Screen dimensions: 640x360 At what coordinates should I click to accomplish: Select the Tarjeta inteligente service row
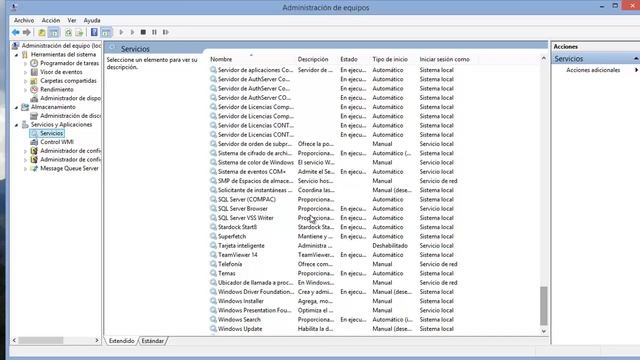pos(333,246)
